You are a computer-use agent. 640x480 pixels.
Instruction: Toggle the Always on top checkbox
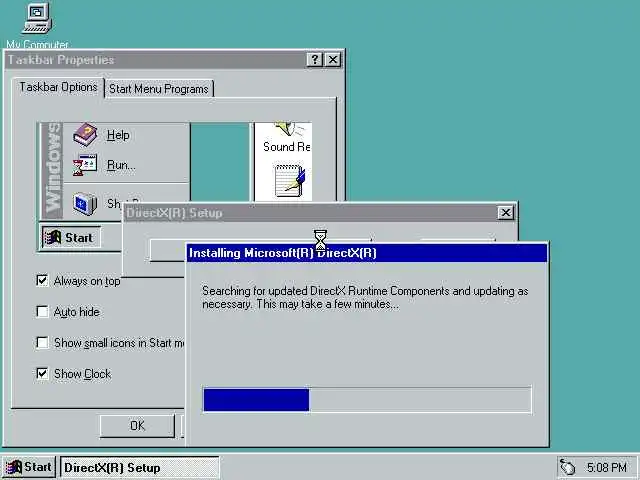pos(42,280)
